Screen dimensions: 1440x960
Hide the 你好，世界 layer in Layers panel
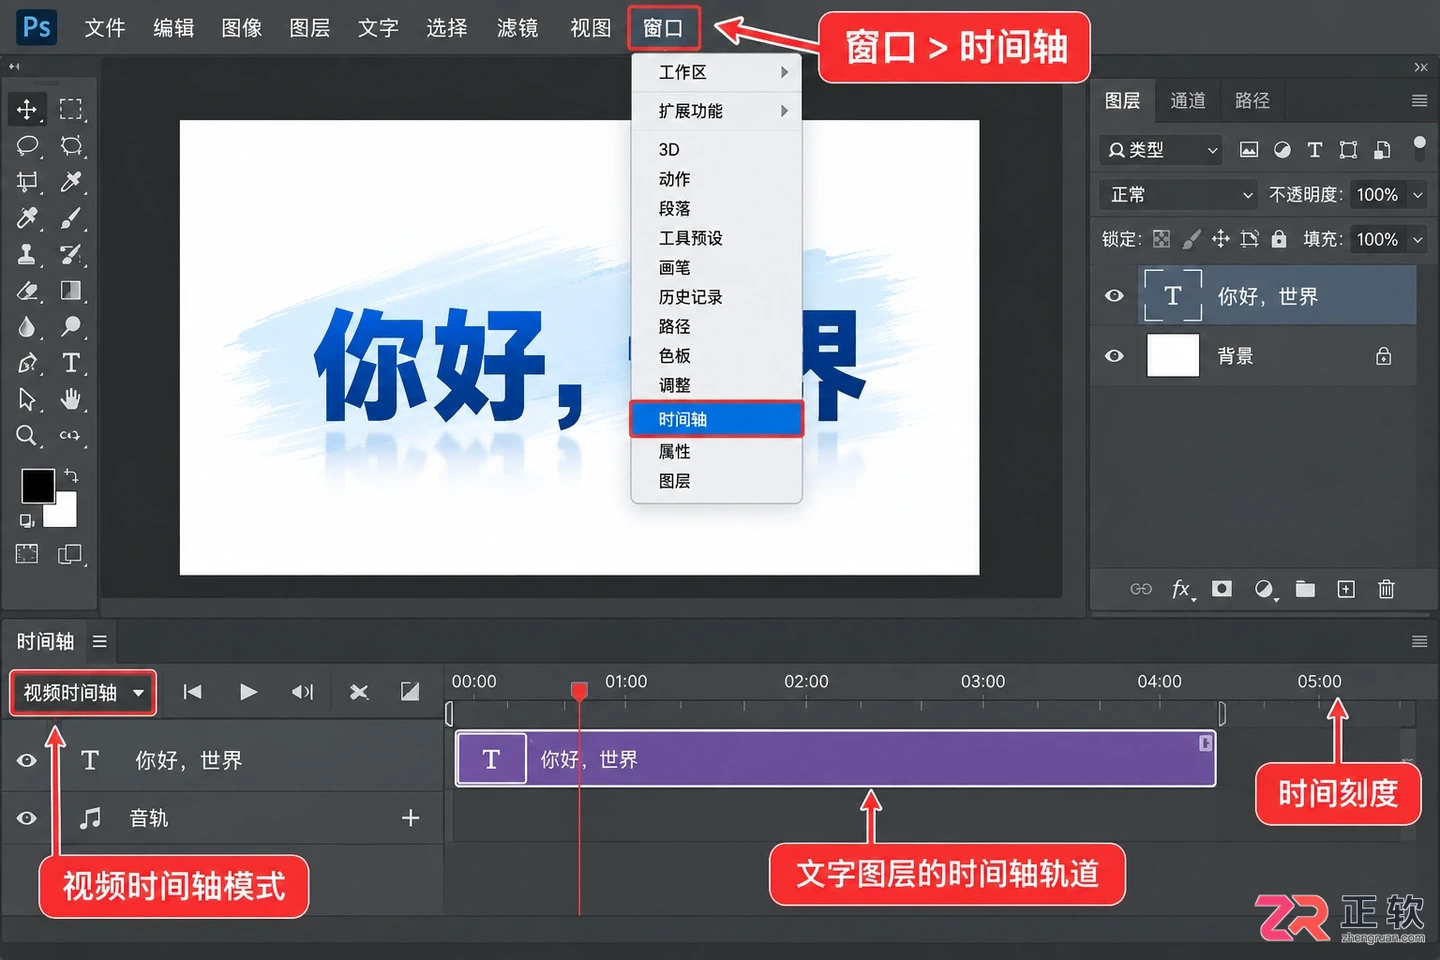(1114, 296)
